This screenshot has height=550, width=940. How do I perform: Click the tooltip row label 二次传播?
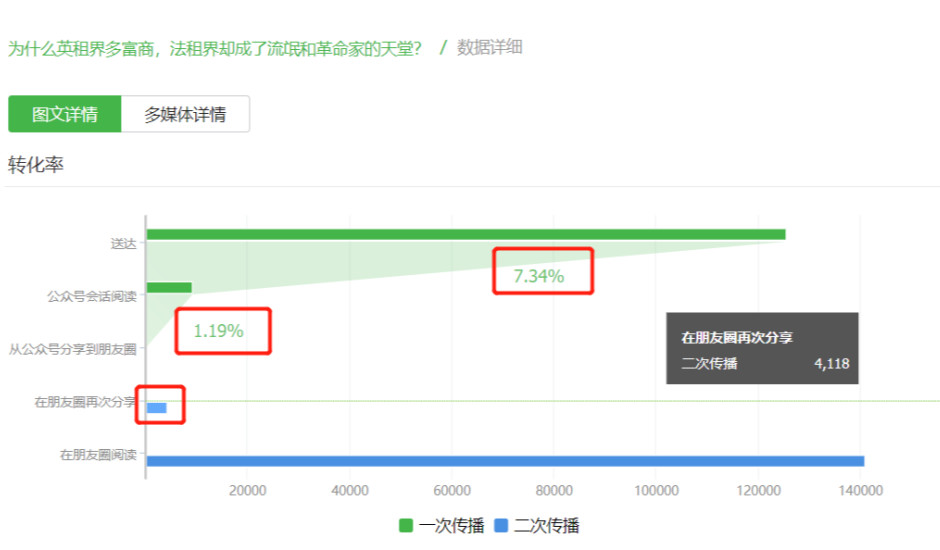pos(709,363)
